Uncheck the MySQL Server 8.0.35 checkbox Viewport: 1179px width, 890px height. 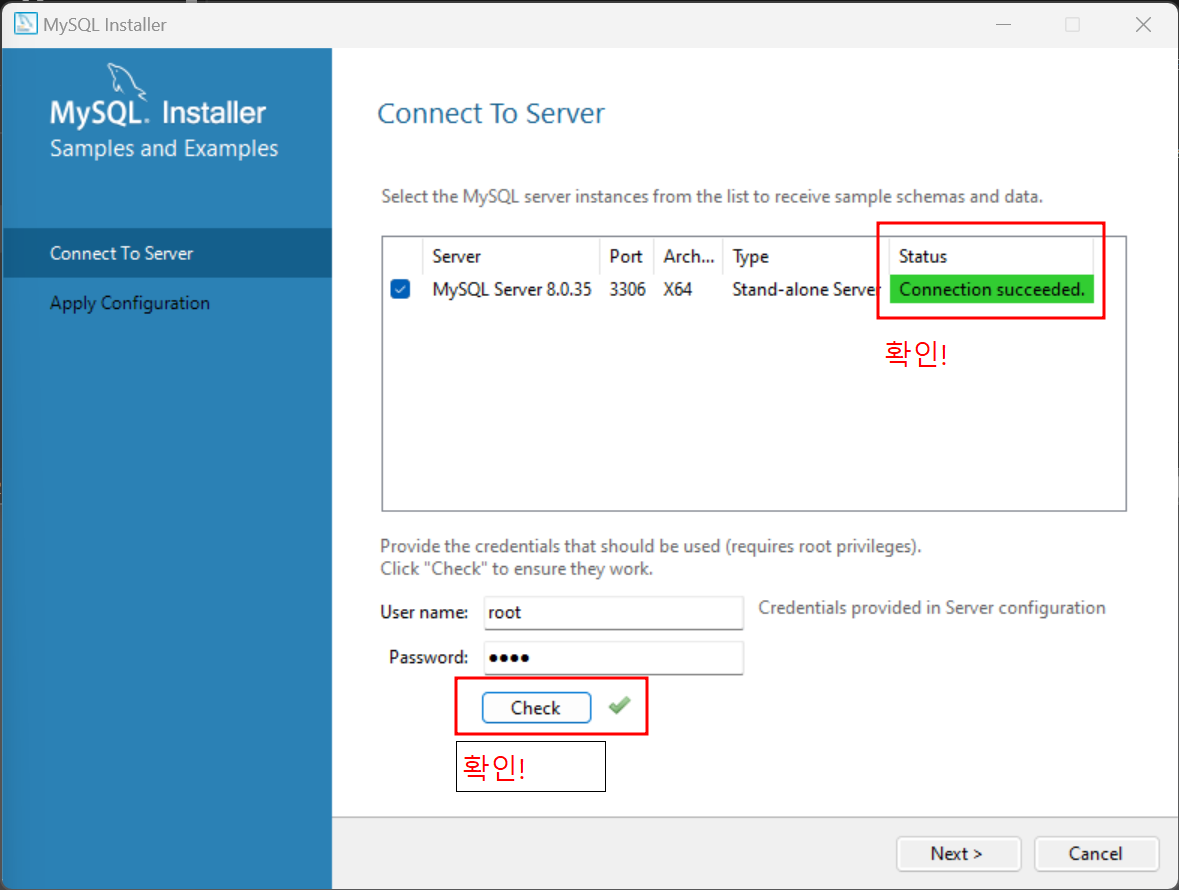[x=400, y=289]
